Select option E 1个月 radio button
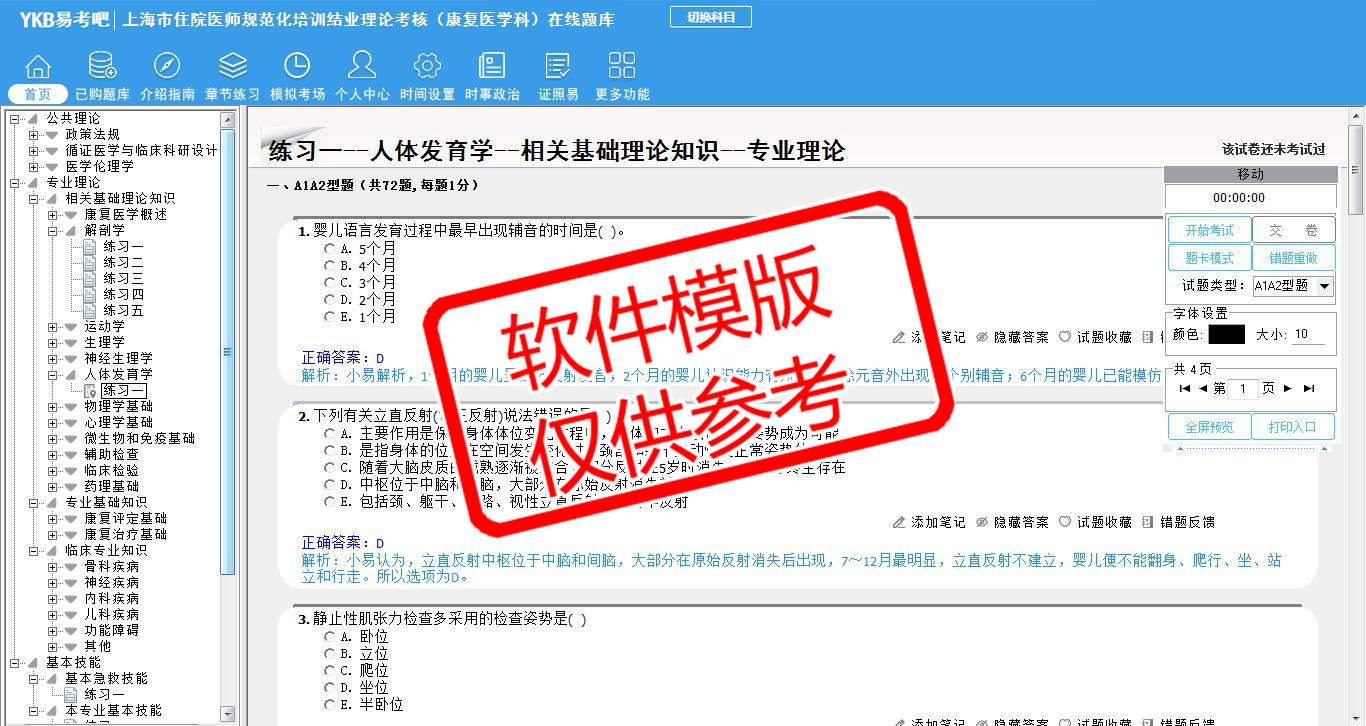 (x=329, y=317)
